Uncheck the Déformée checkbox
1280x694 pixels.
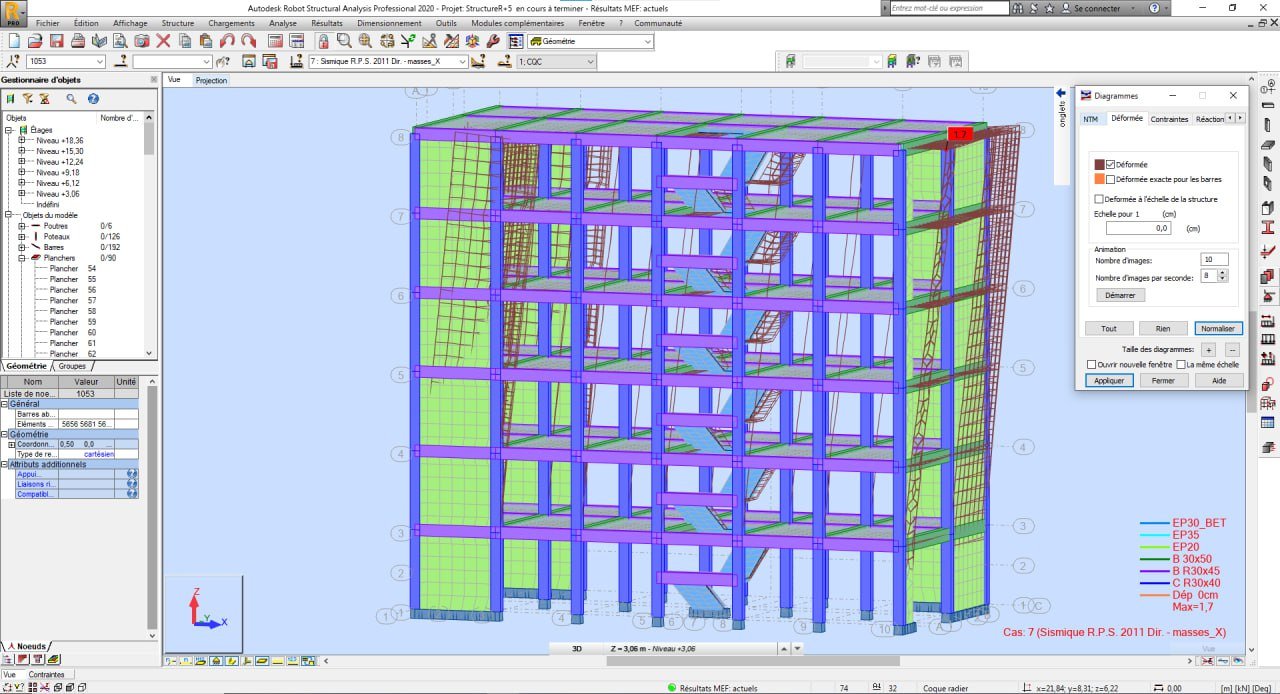(1110, 165)
